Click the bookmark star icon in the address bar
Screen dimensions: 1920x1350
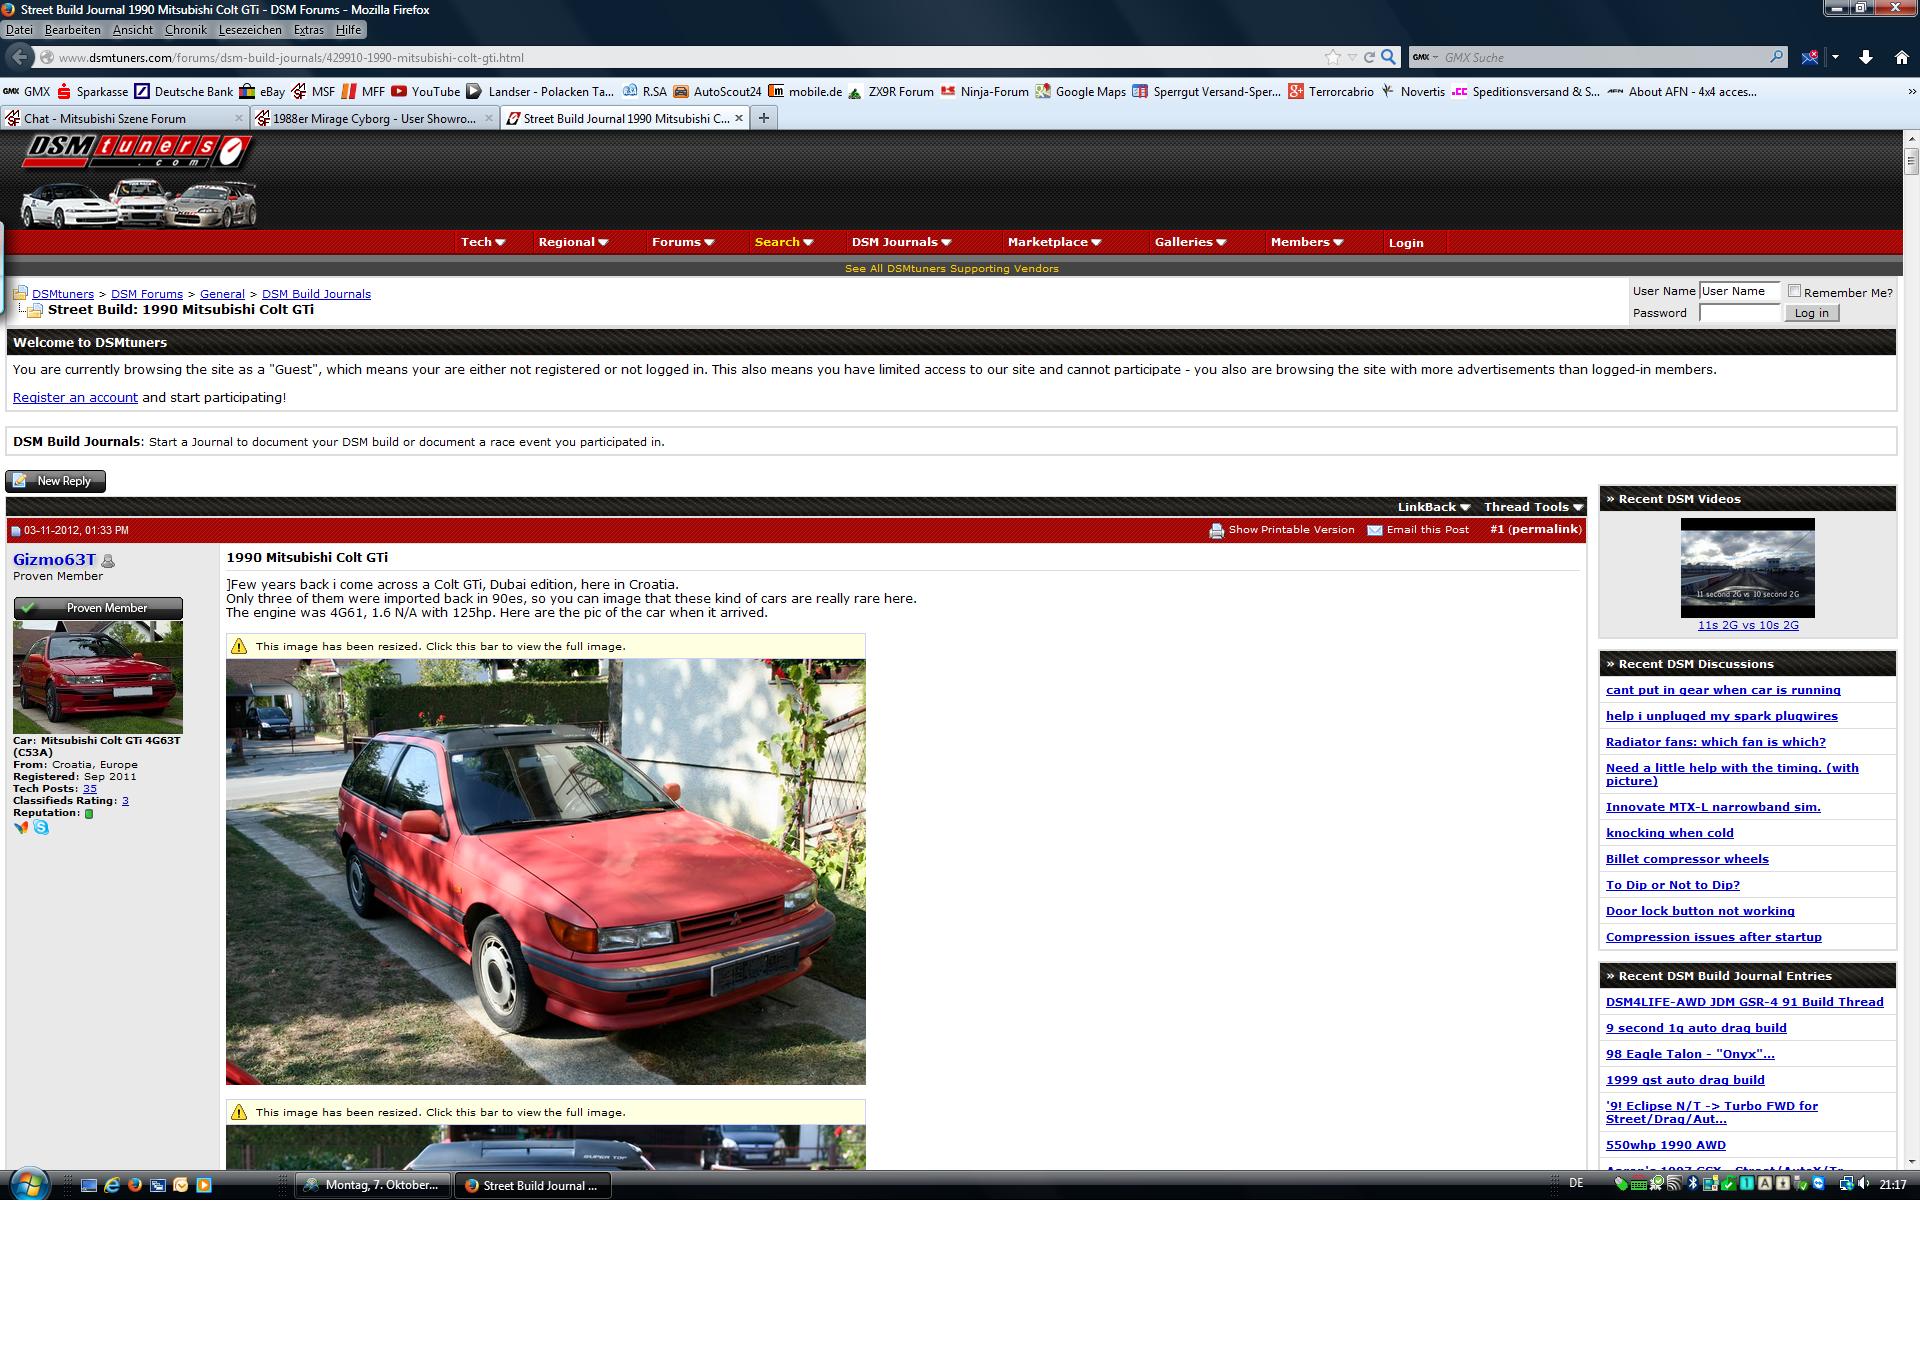pyautogui.click(x=1332, y=57)
